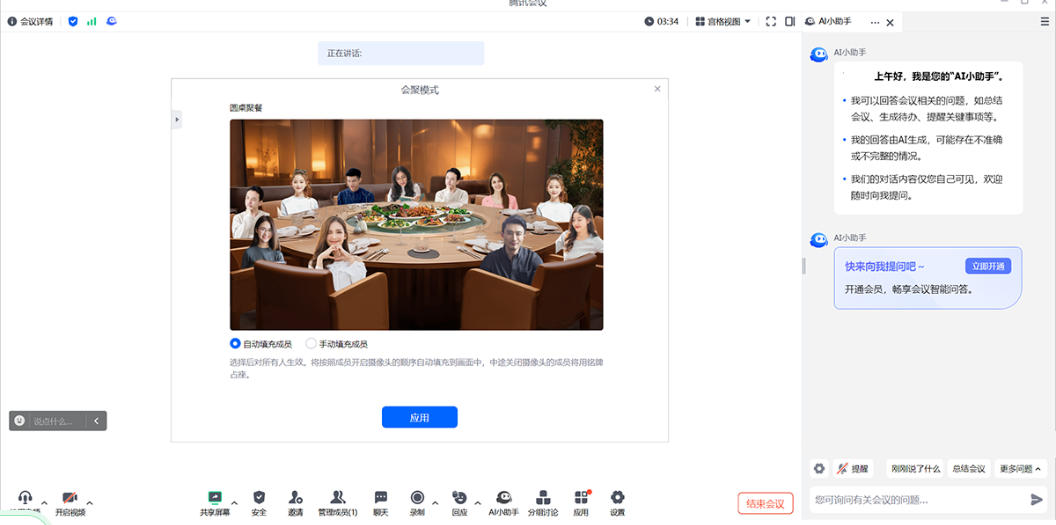The width and height of the screenshot is (1056, 525).
Task: Expand 更多问题 more questions
Action: click(x=1020, y=468)
